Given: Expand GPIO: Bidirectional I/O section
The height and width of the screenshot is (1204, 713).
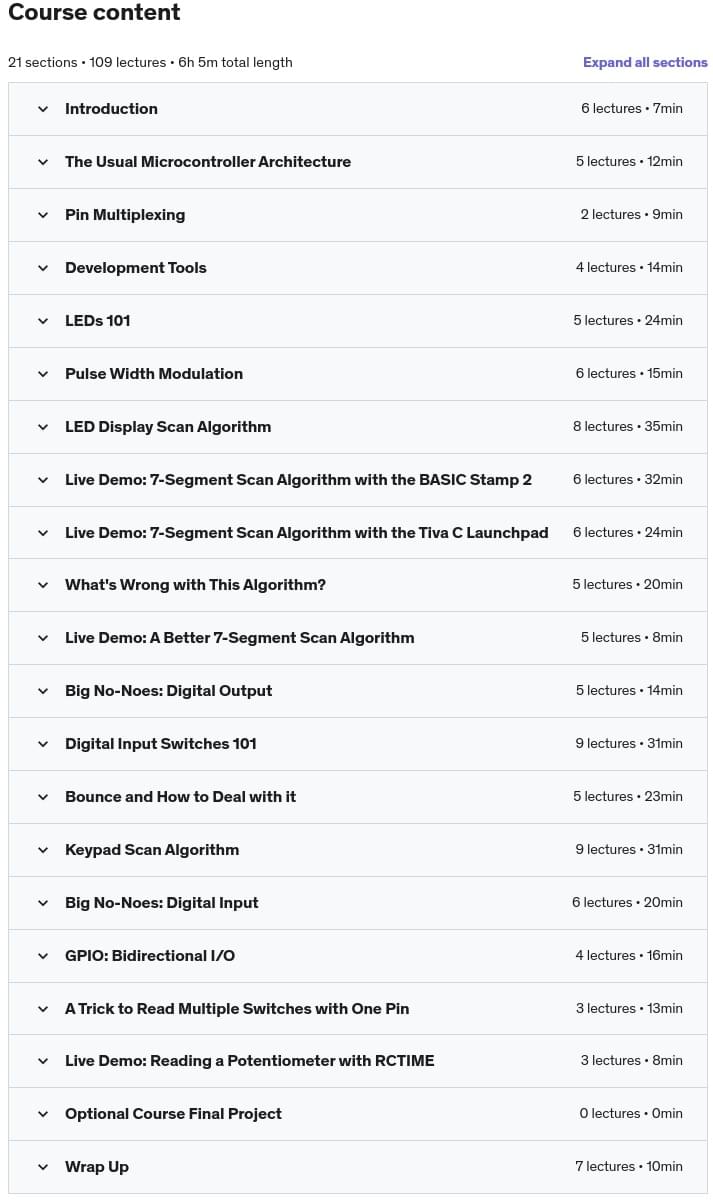Looking at the screenshot, I should (x=358, y=956).
